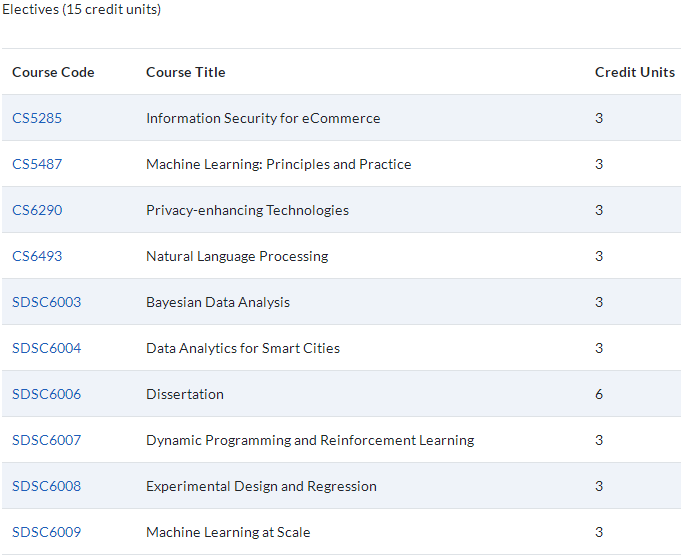Open the CS5285 course link
This screenshot has width=681, height=555.
(x=37, y=118)
